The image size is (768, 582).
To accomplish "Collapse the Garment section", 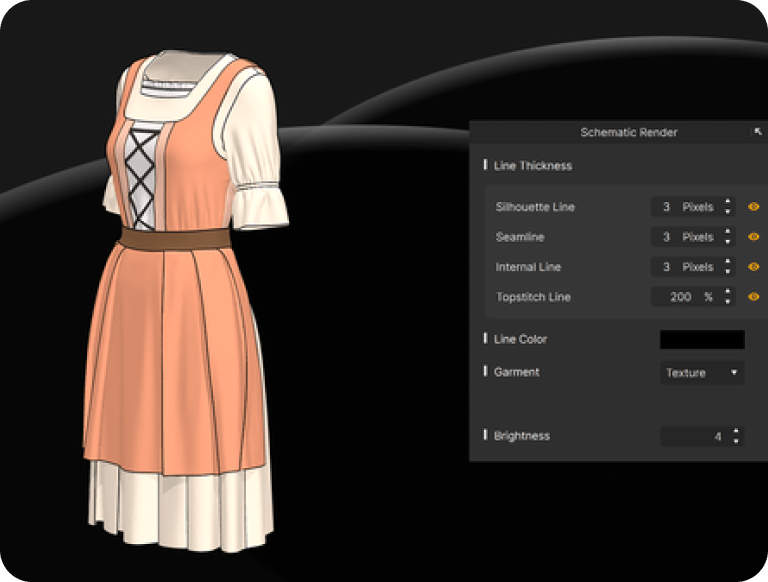I will (x=486, y=372).
